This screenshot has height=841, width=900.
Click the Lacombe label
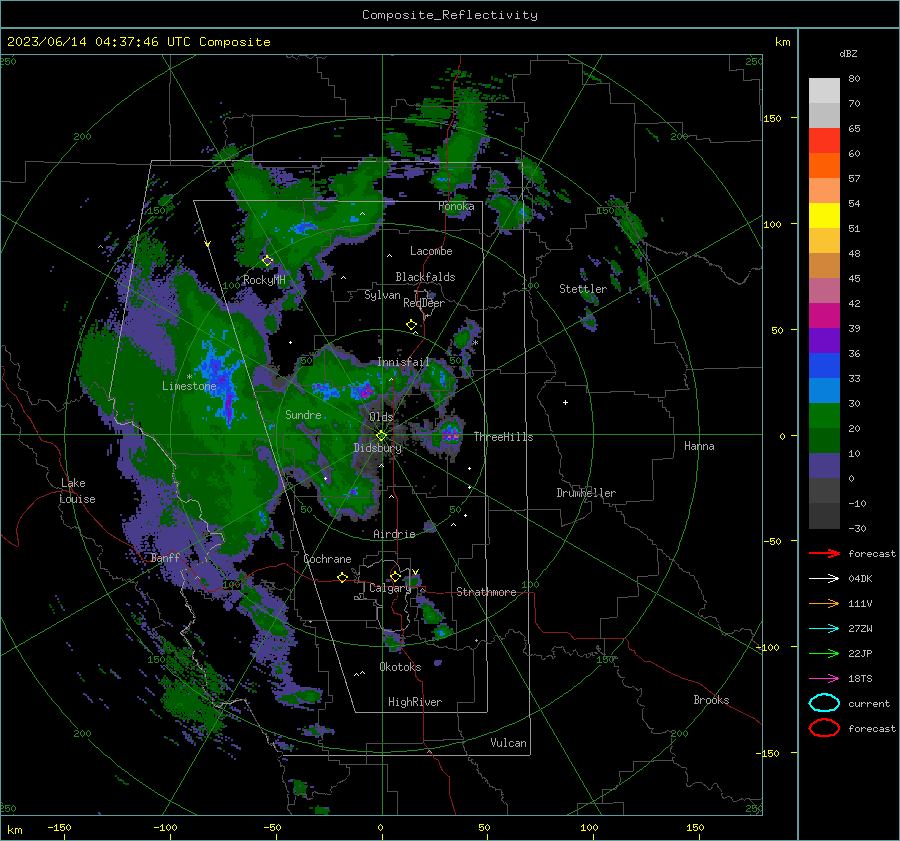point(431,251)
